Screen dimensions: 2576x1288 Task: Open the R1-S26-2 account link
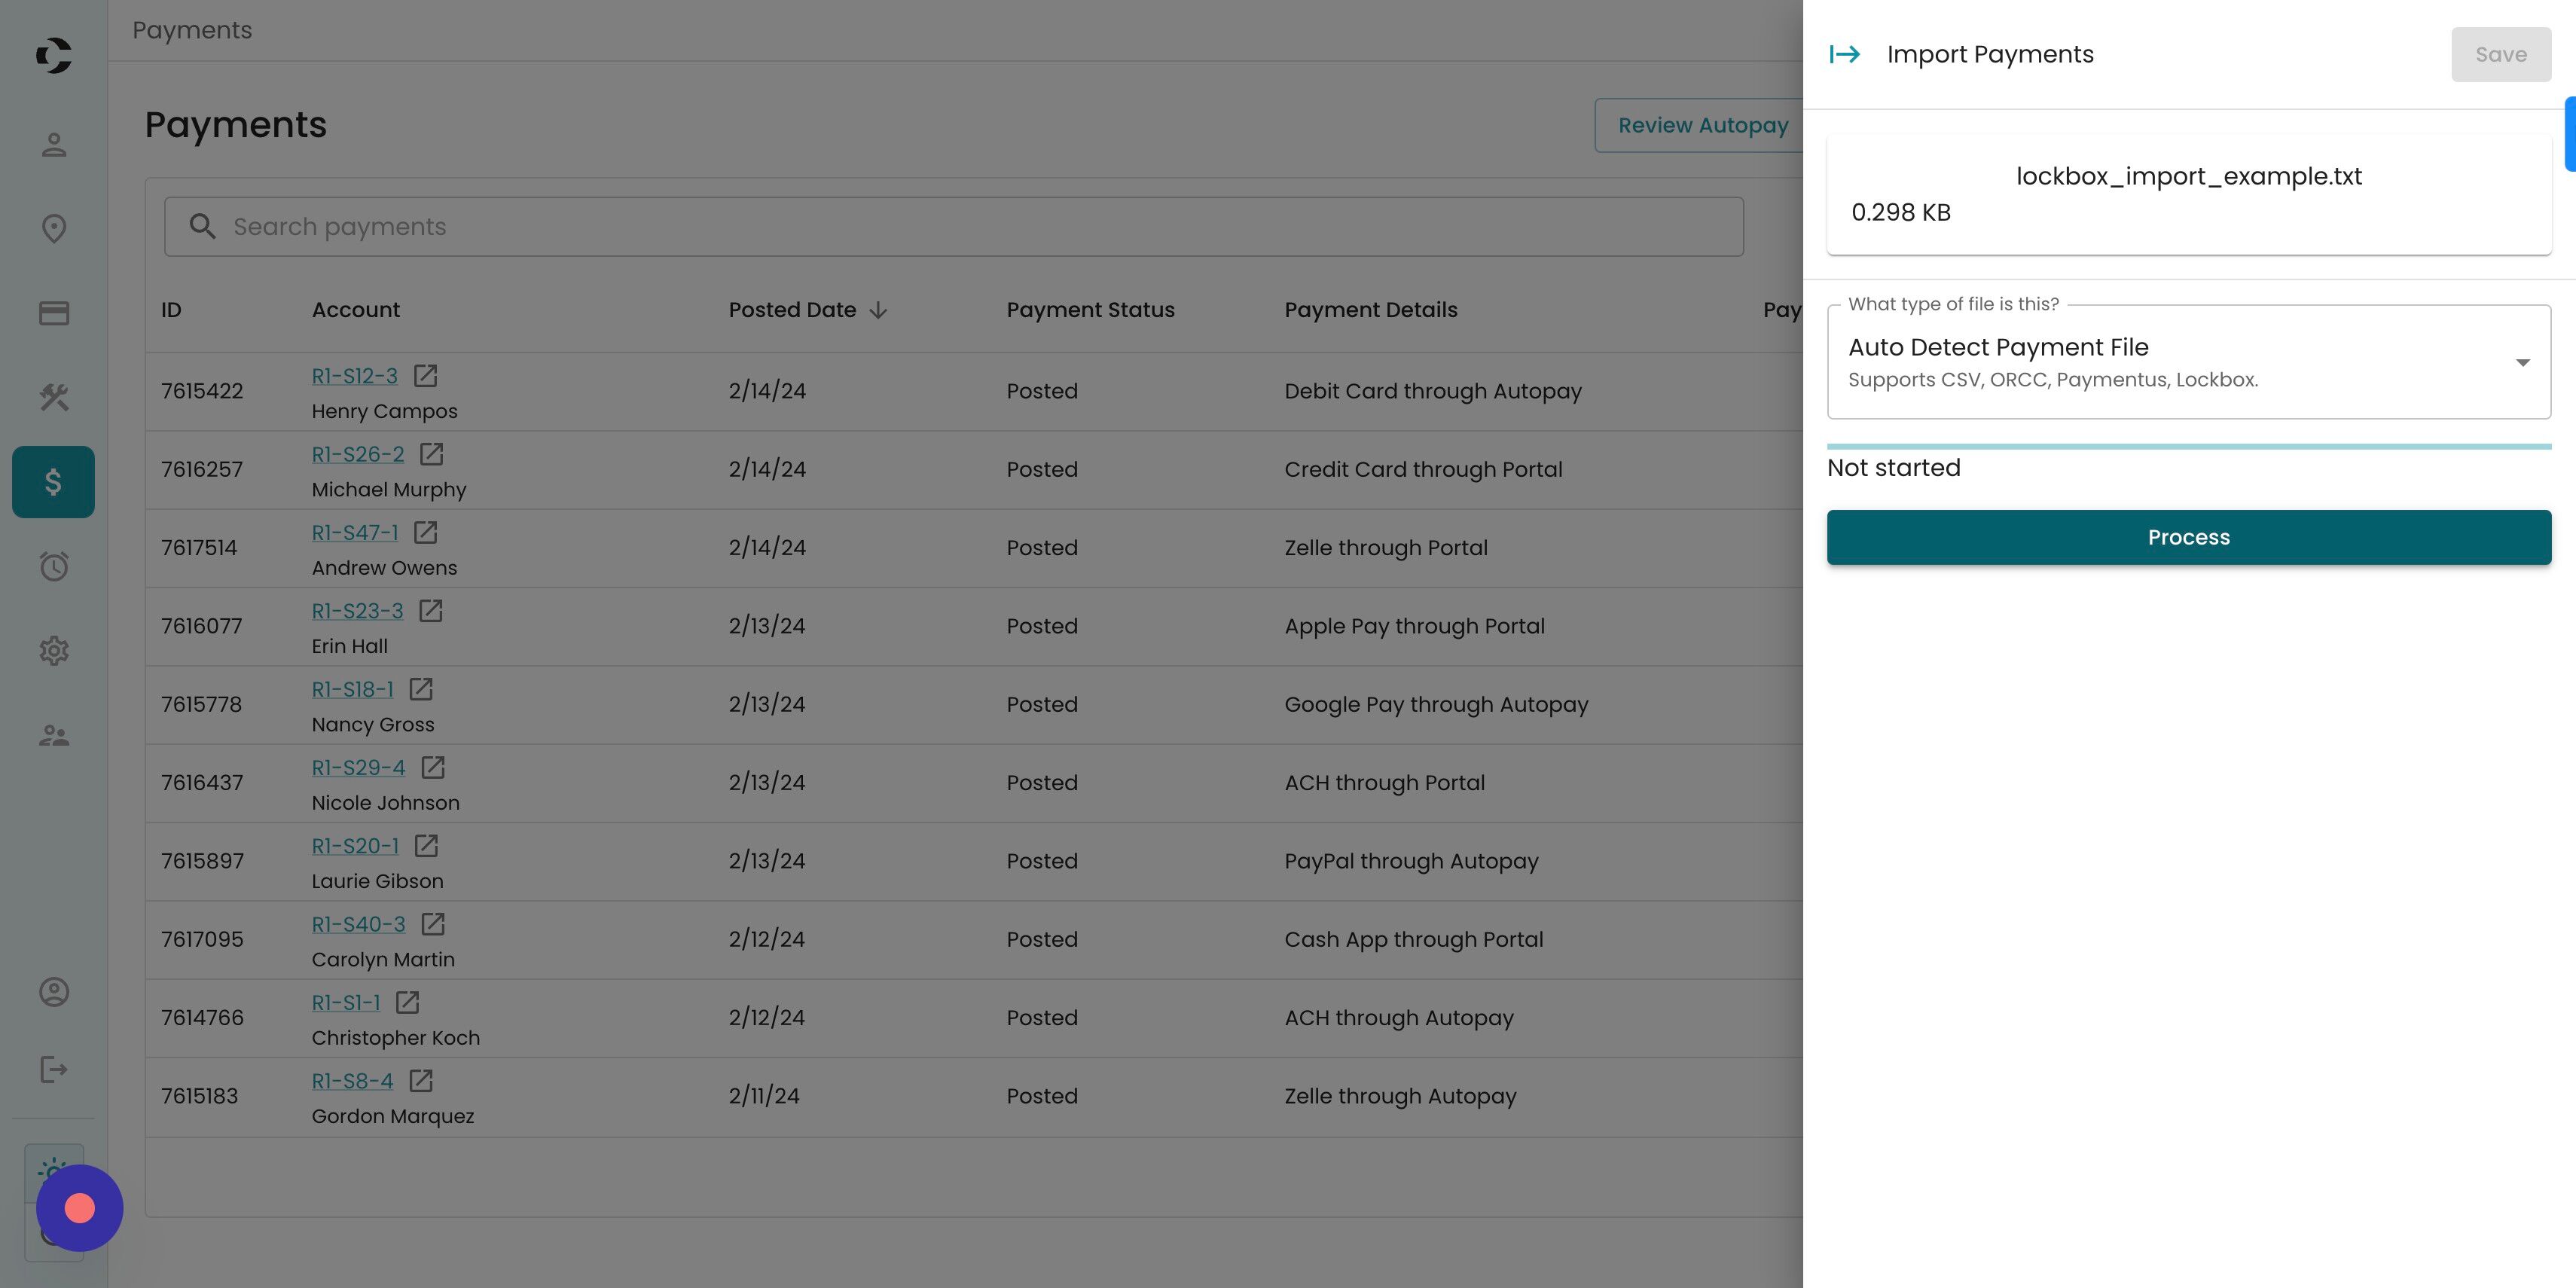pos(357,455)
